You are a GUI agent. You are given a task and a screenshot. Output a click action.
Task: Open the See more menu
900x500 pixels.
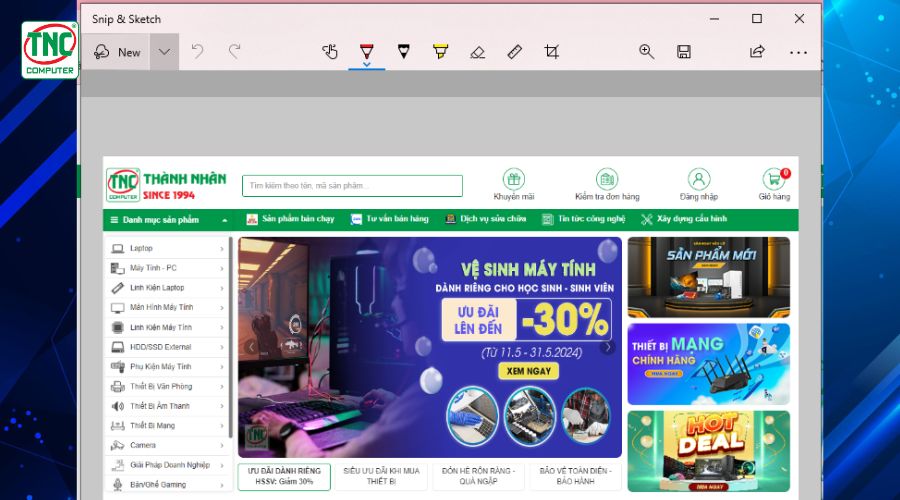click(798, 52)
